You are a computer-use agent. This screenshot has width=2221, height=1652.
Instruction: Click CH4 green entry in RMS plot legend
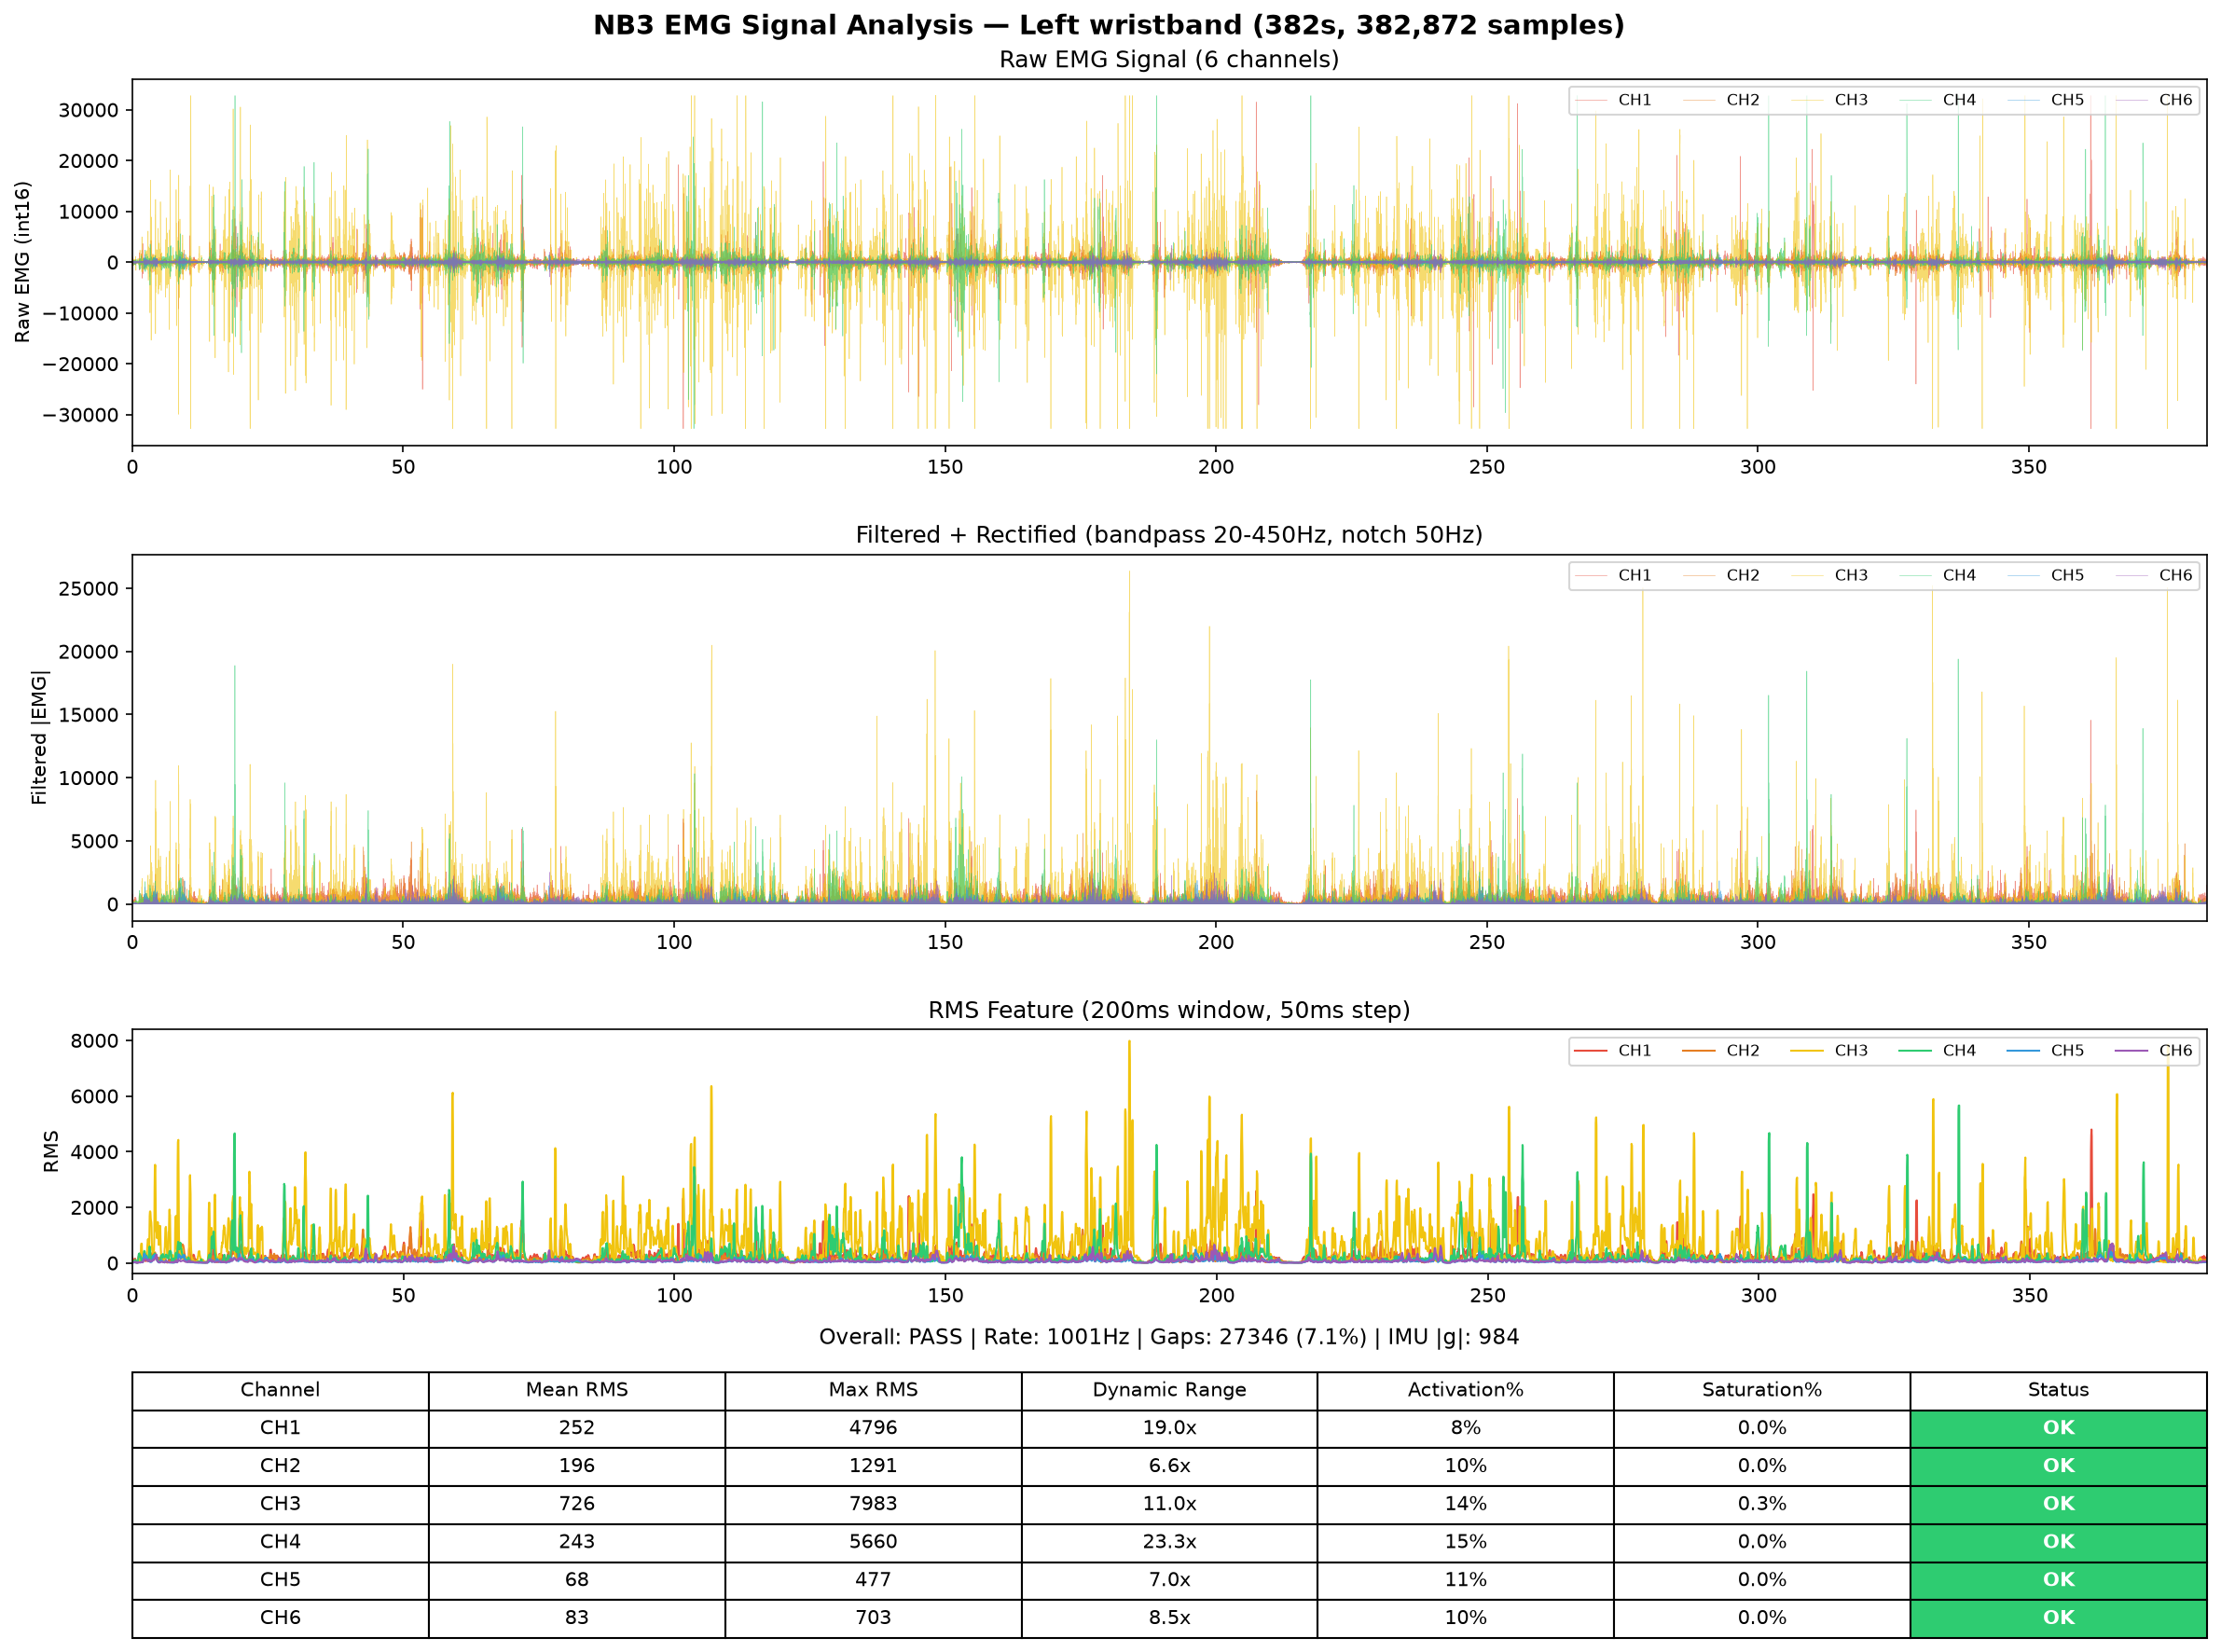point(1937,1051)
